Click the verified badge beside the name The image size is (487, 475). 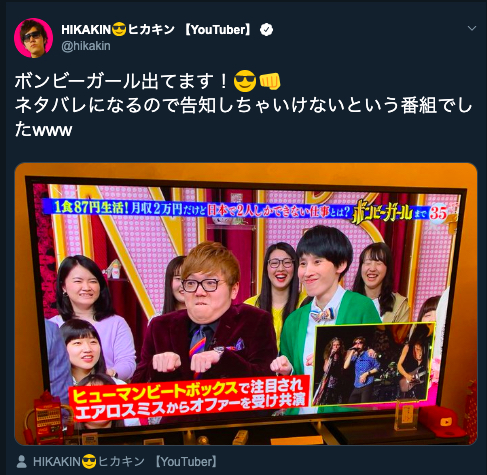(266, 30)
